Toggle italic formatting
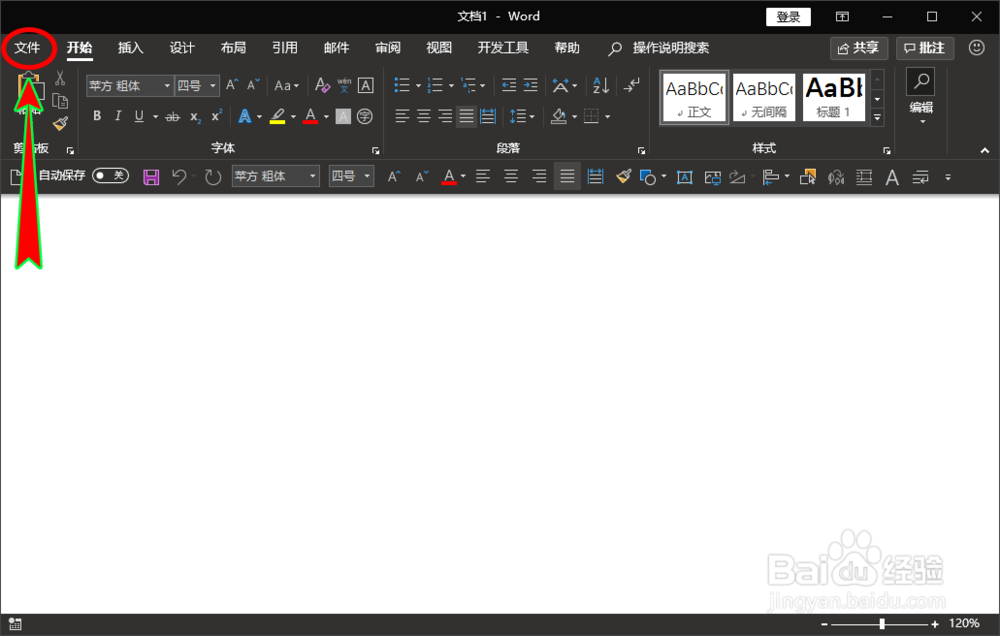The width and height of the screenshot is (1000, 636). (x=118, y=116)
